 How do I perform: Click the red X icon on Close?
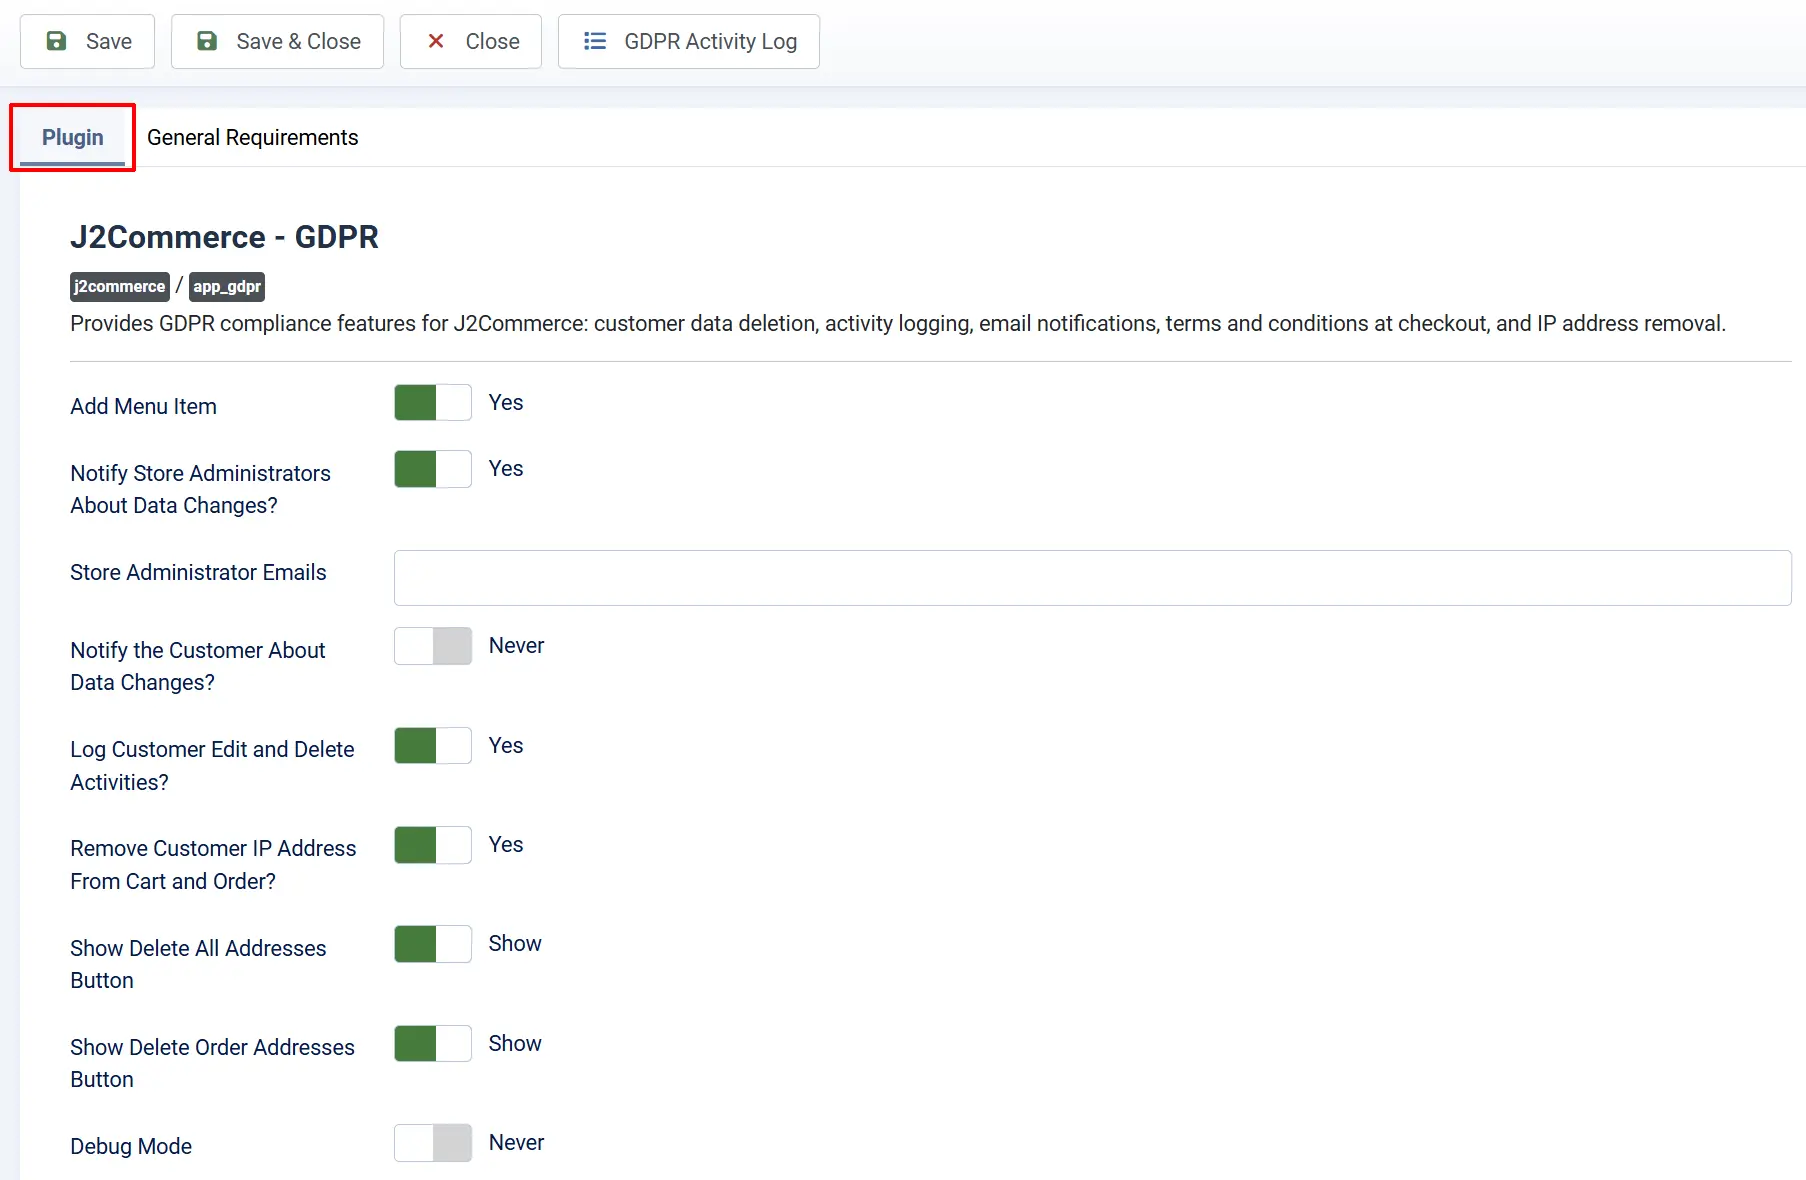click(436, 41)
